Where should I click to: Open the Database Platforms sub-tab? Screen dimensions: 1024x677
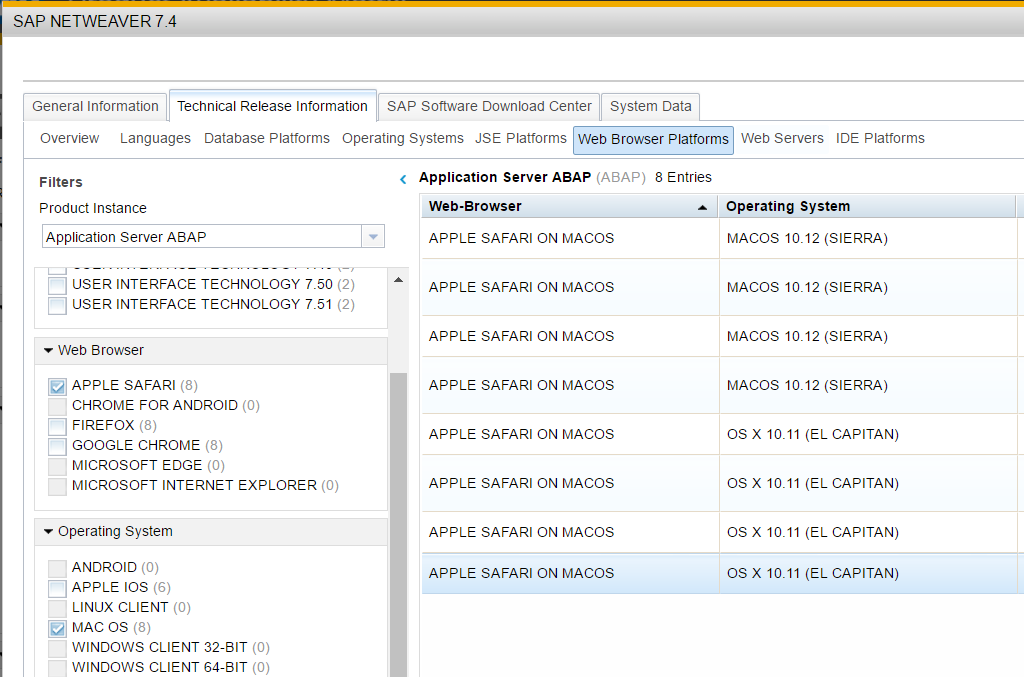(x=266, y=138)
